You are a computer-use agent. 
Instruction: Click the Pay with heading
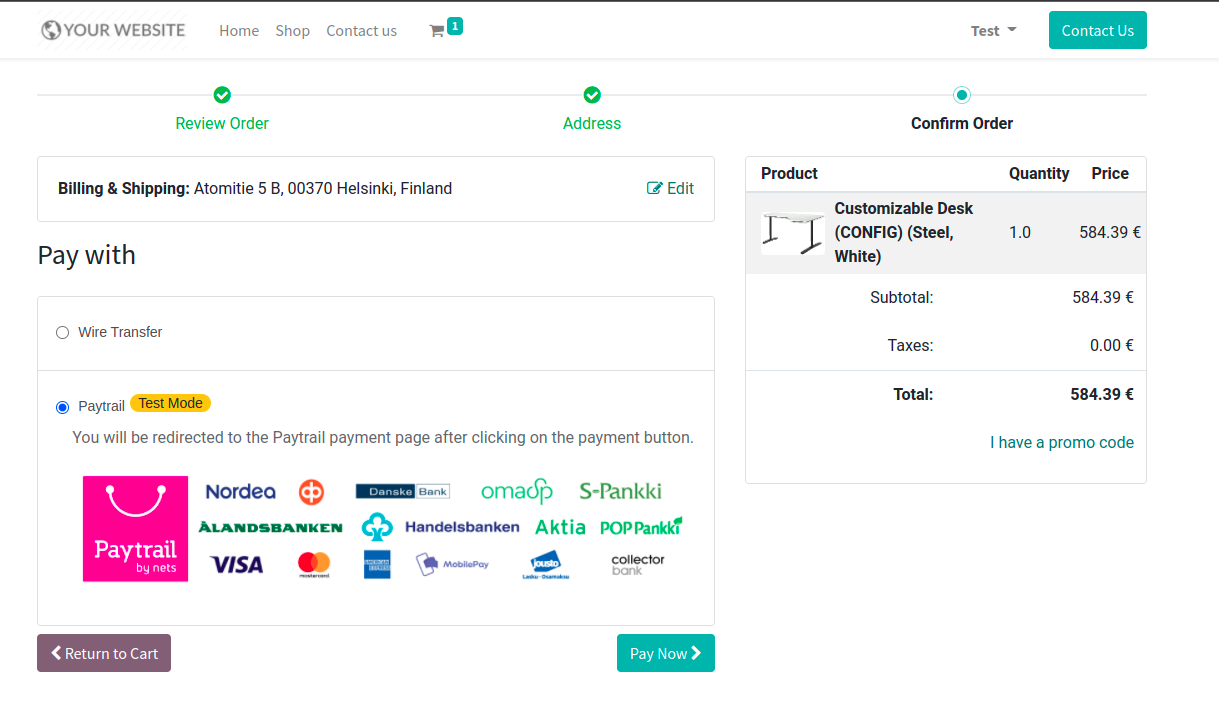(x=87, y=255)
